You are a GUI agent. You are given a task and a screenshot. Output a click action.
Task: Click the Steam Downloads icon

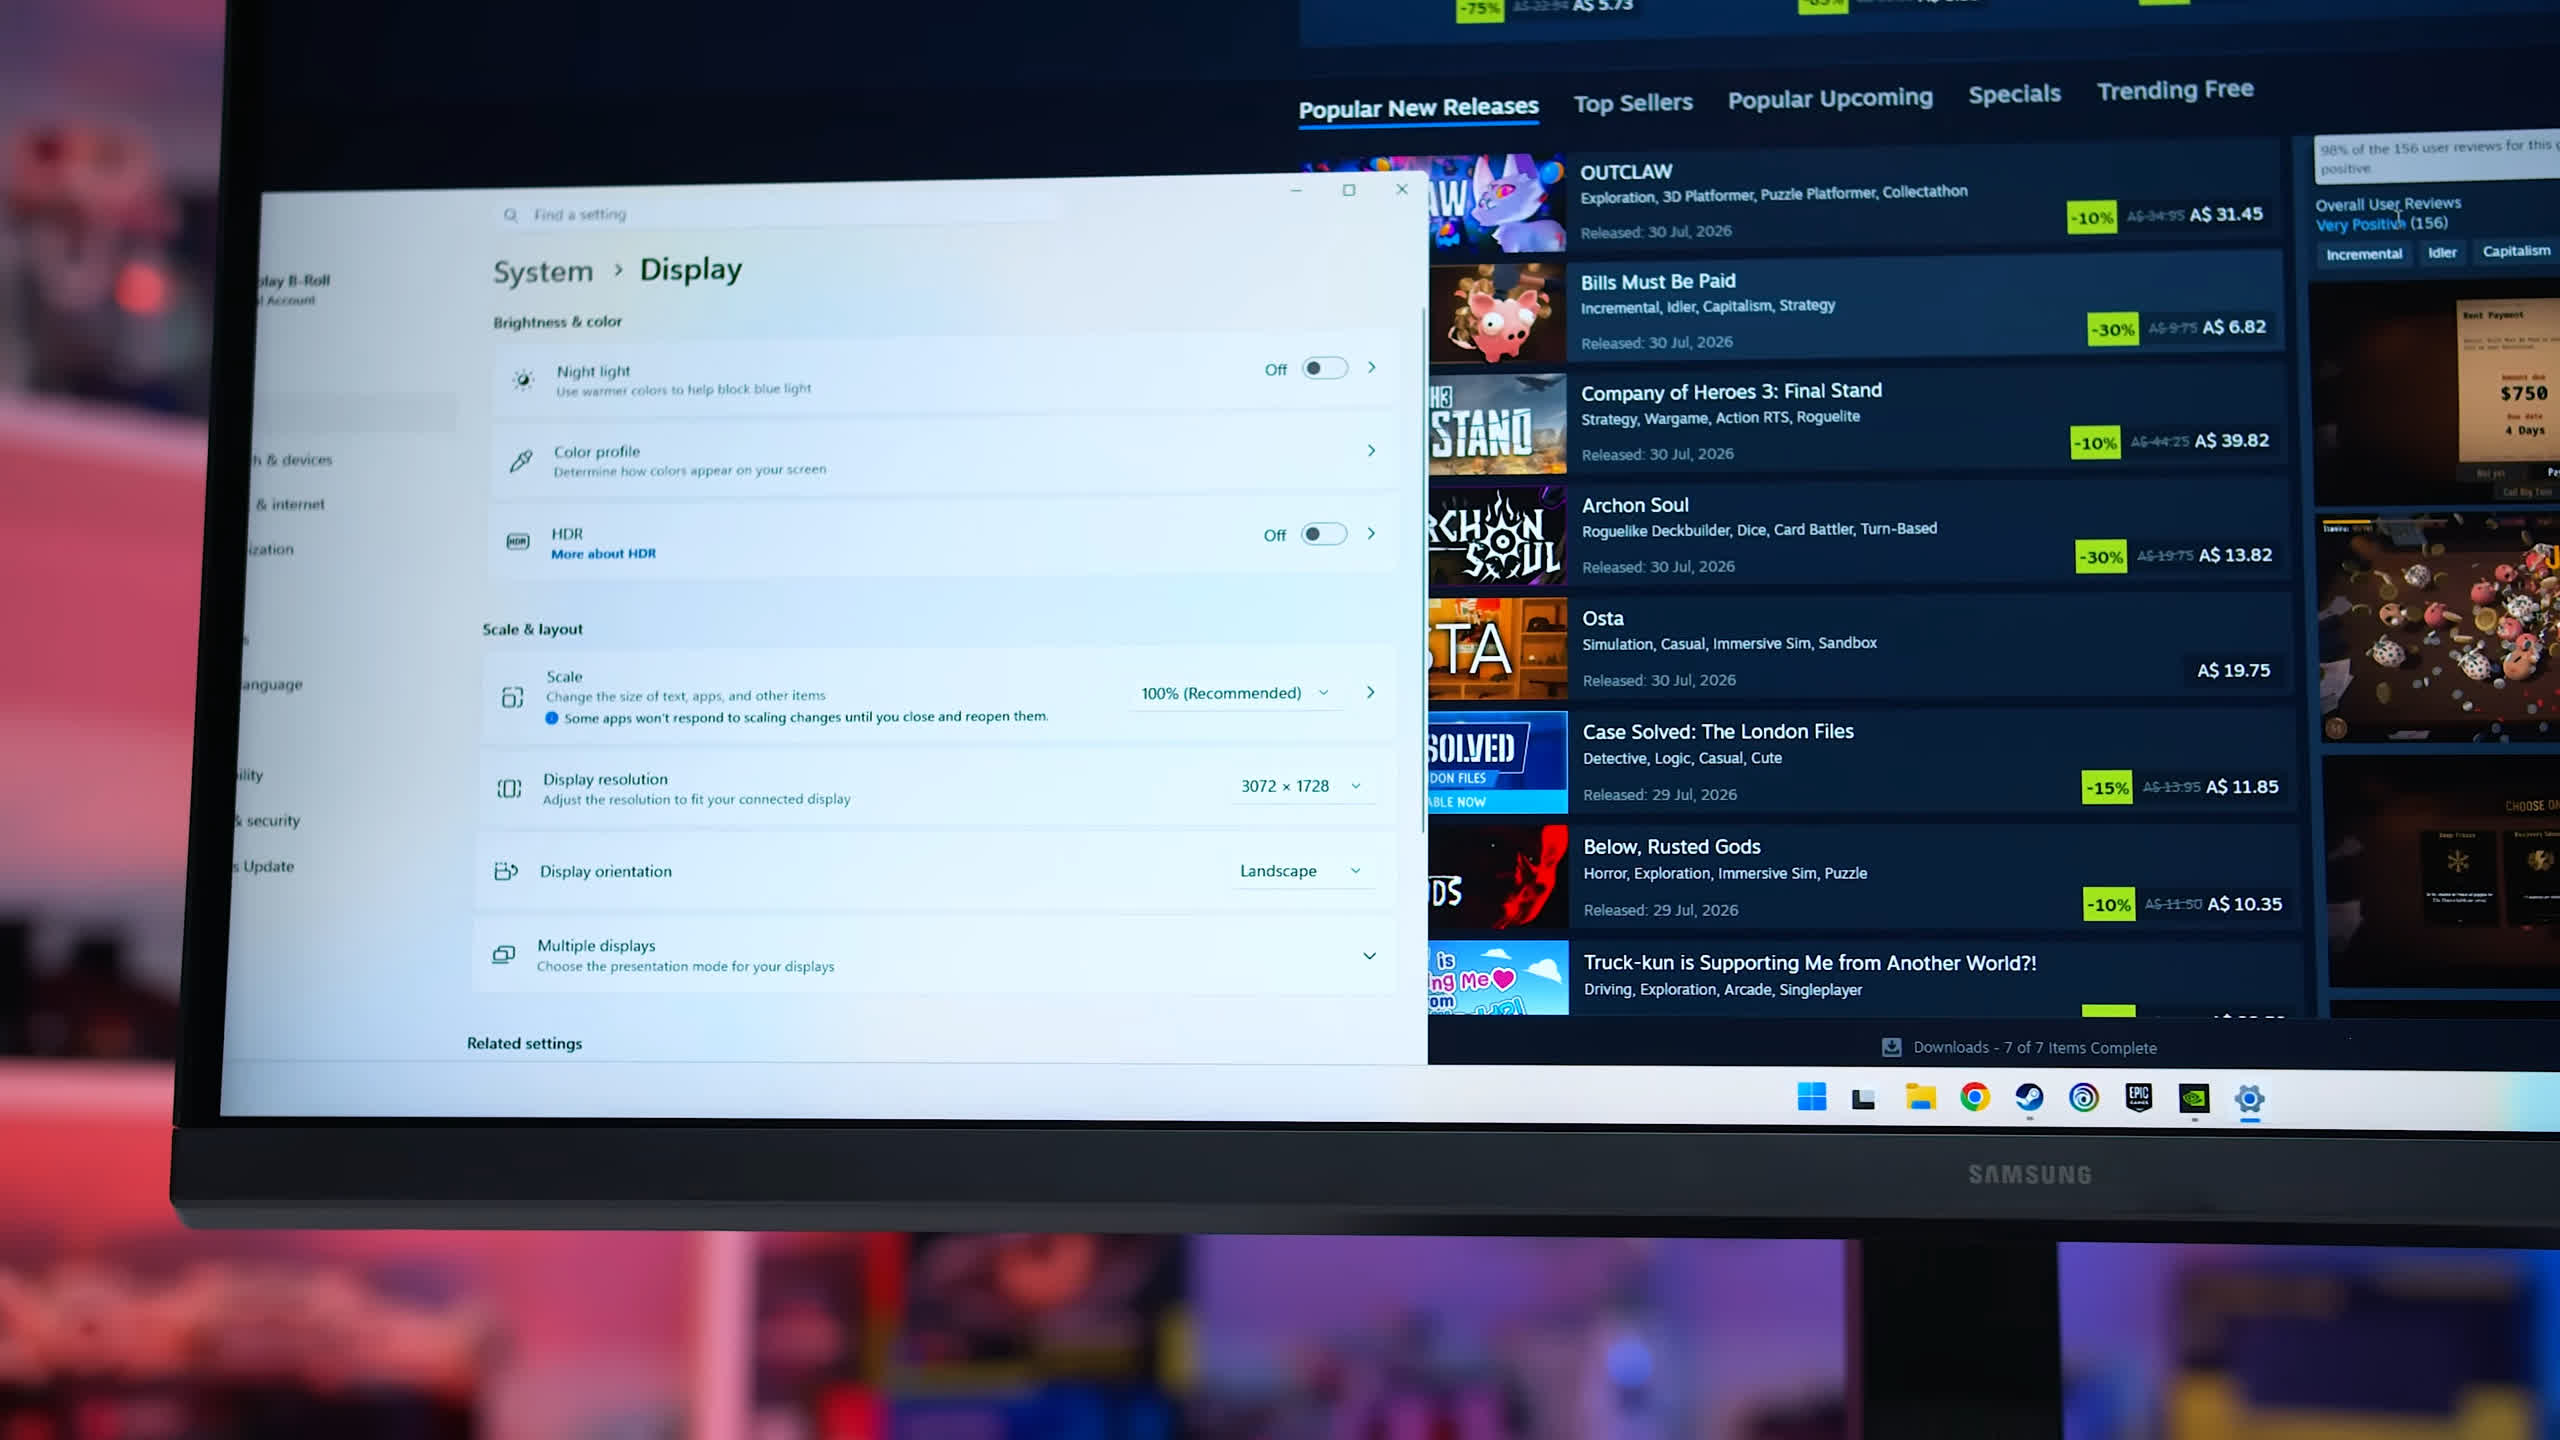click(1891, 1047)
